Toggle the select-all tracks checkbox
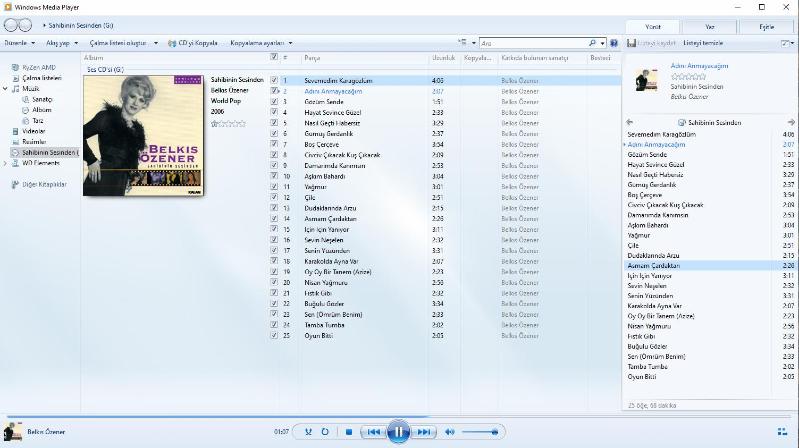This screenshot has width=799, height=448. (274, 57)
